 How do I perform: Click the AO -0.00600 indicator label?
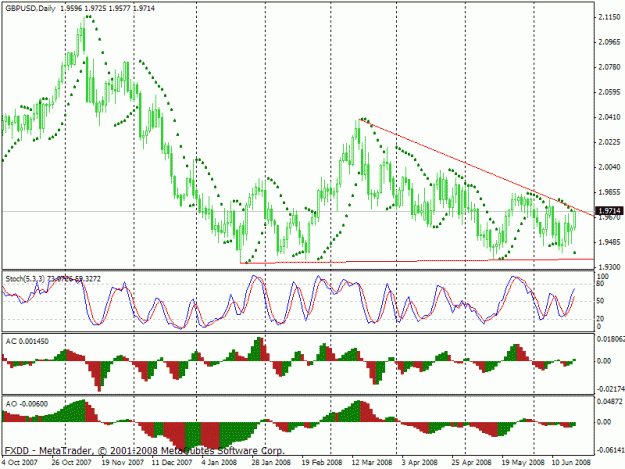click(x=27, y=404)
